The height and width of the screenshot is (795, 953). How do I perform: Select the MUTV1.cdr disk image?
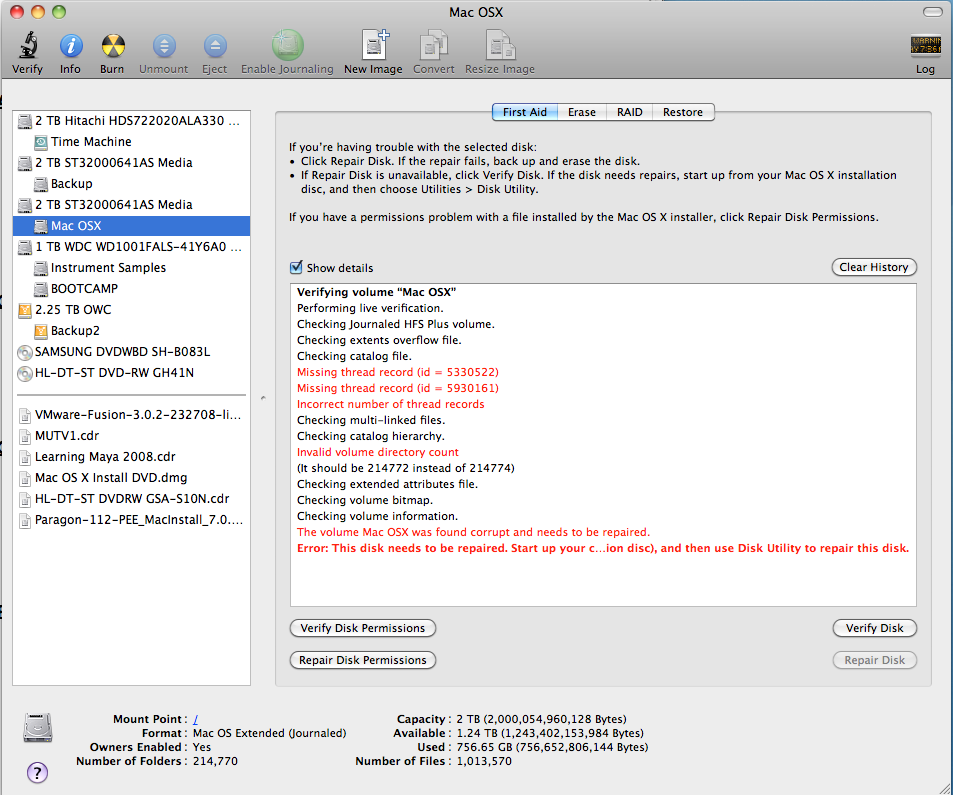131,436
